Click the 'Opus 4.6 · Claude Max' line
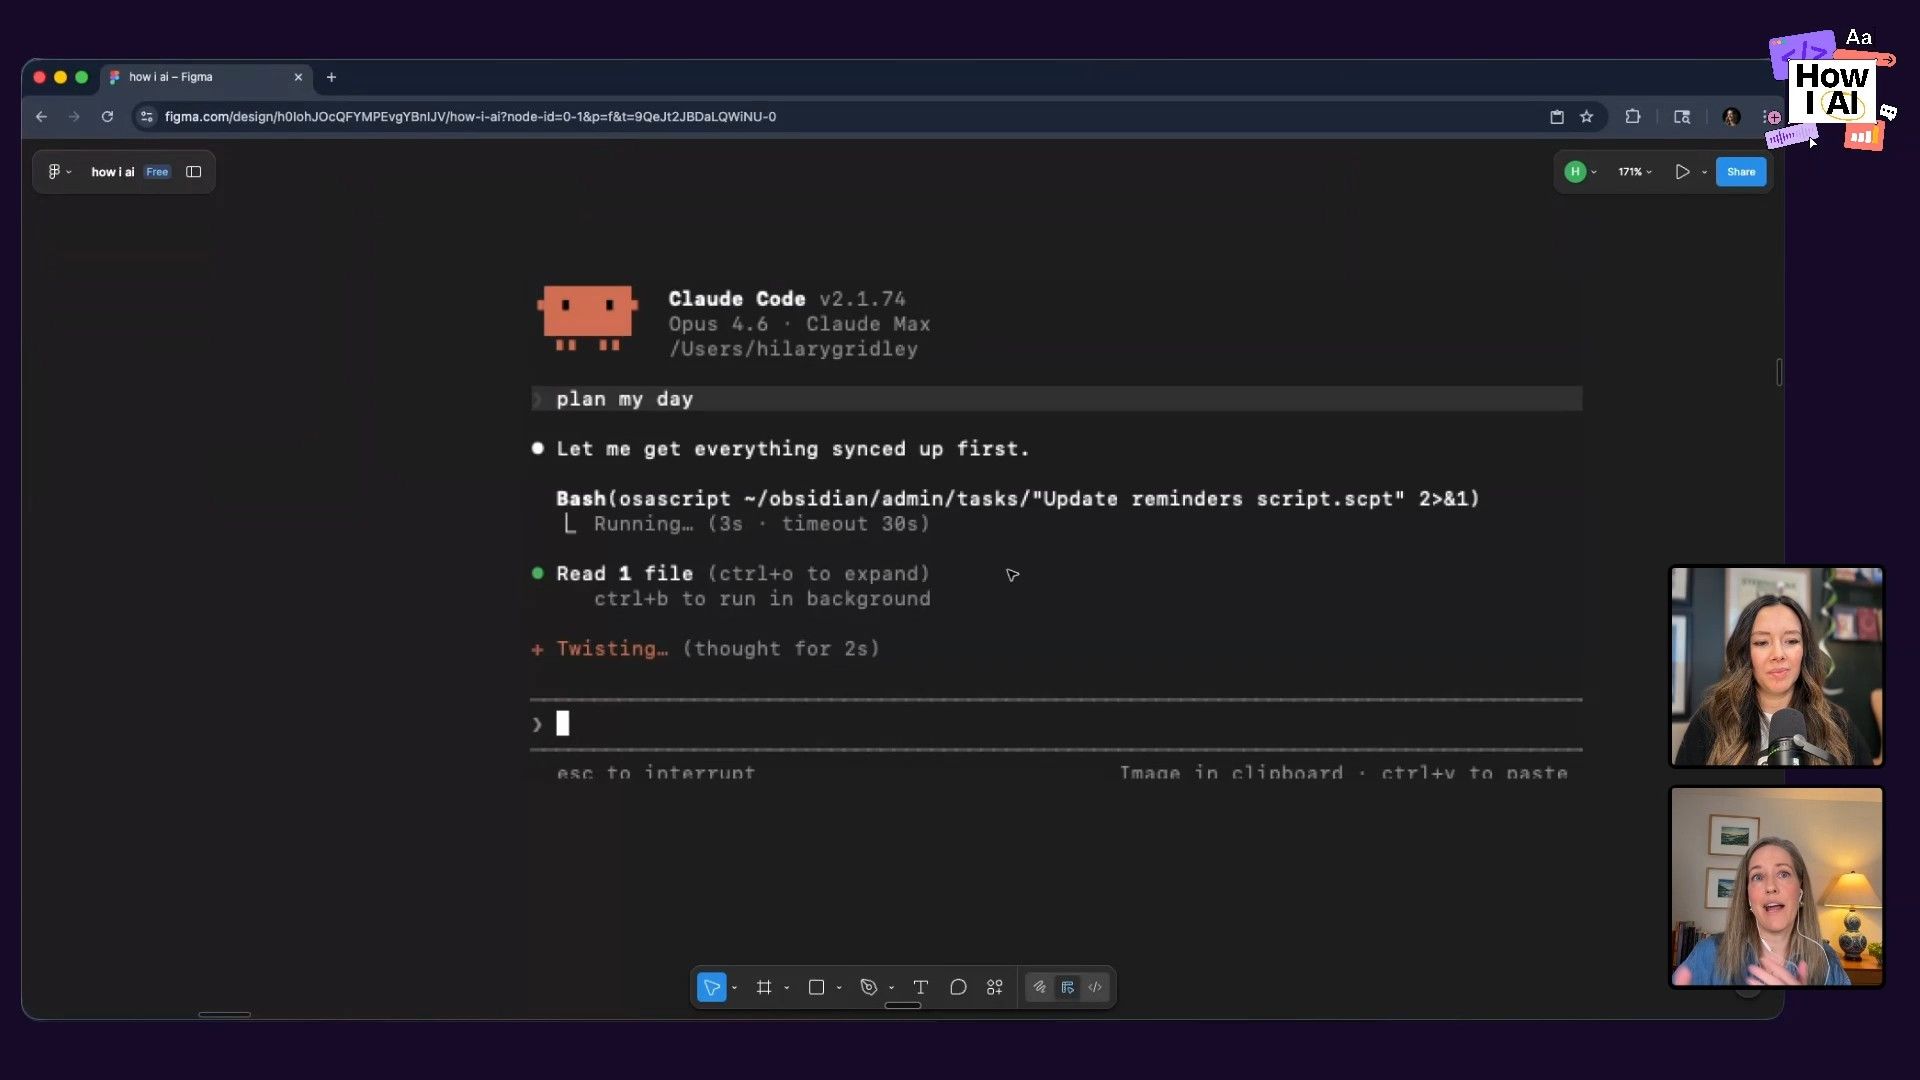This screenshot has height=1080, width=1920. coord(799,324)
